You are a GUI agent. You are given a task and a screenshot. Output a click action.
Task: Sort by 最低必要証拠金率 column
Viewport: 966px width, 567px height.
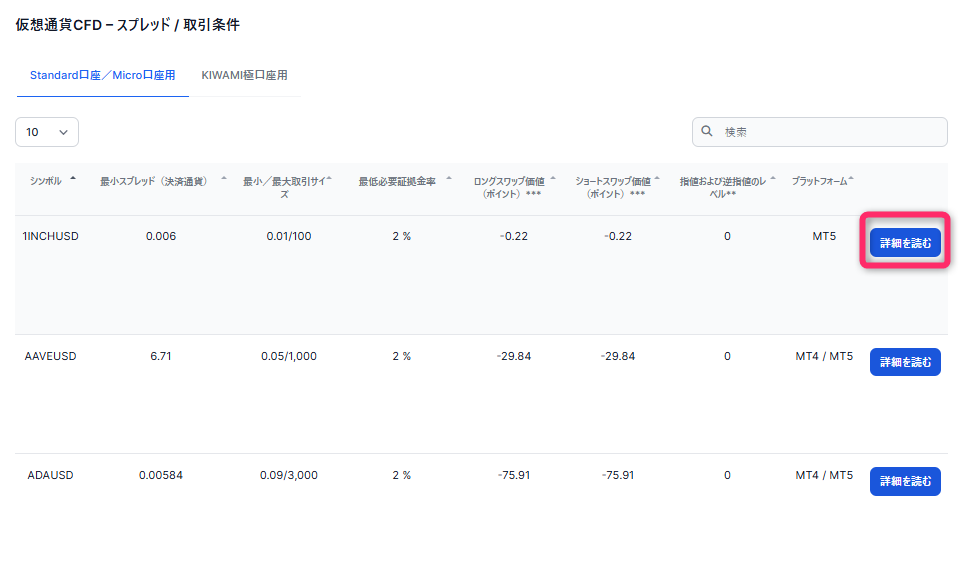point(397,181)
